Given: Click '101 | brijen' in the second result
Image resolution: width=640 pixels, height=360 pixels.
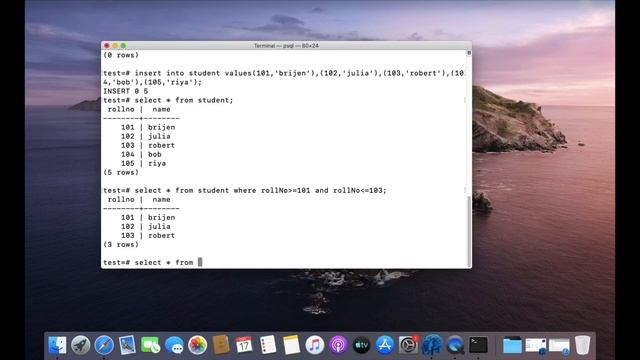Looking at the screenshot, I should click(148, 218).
